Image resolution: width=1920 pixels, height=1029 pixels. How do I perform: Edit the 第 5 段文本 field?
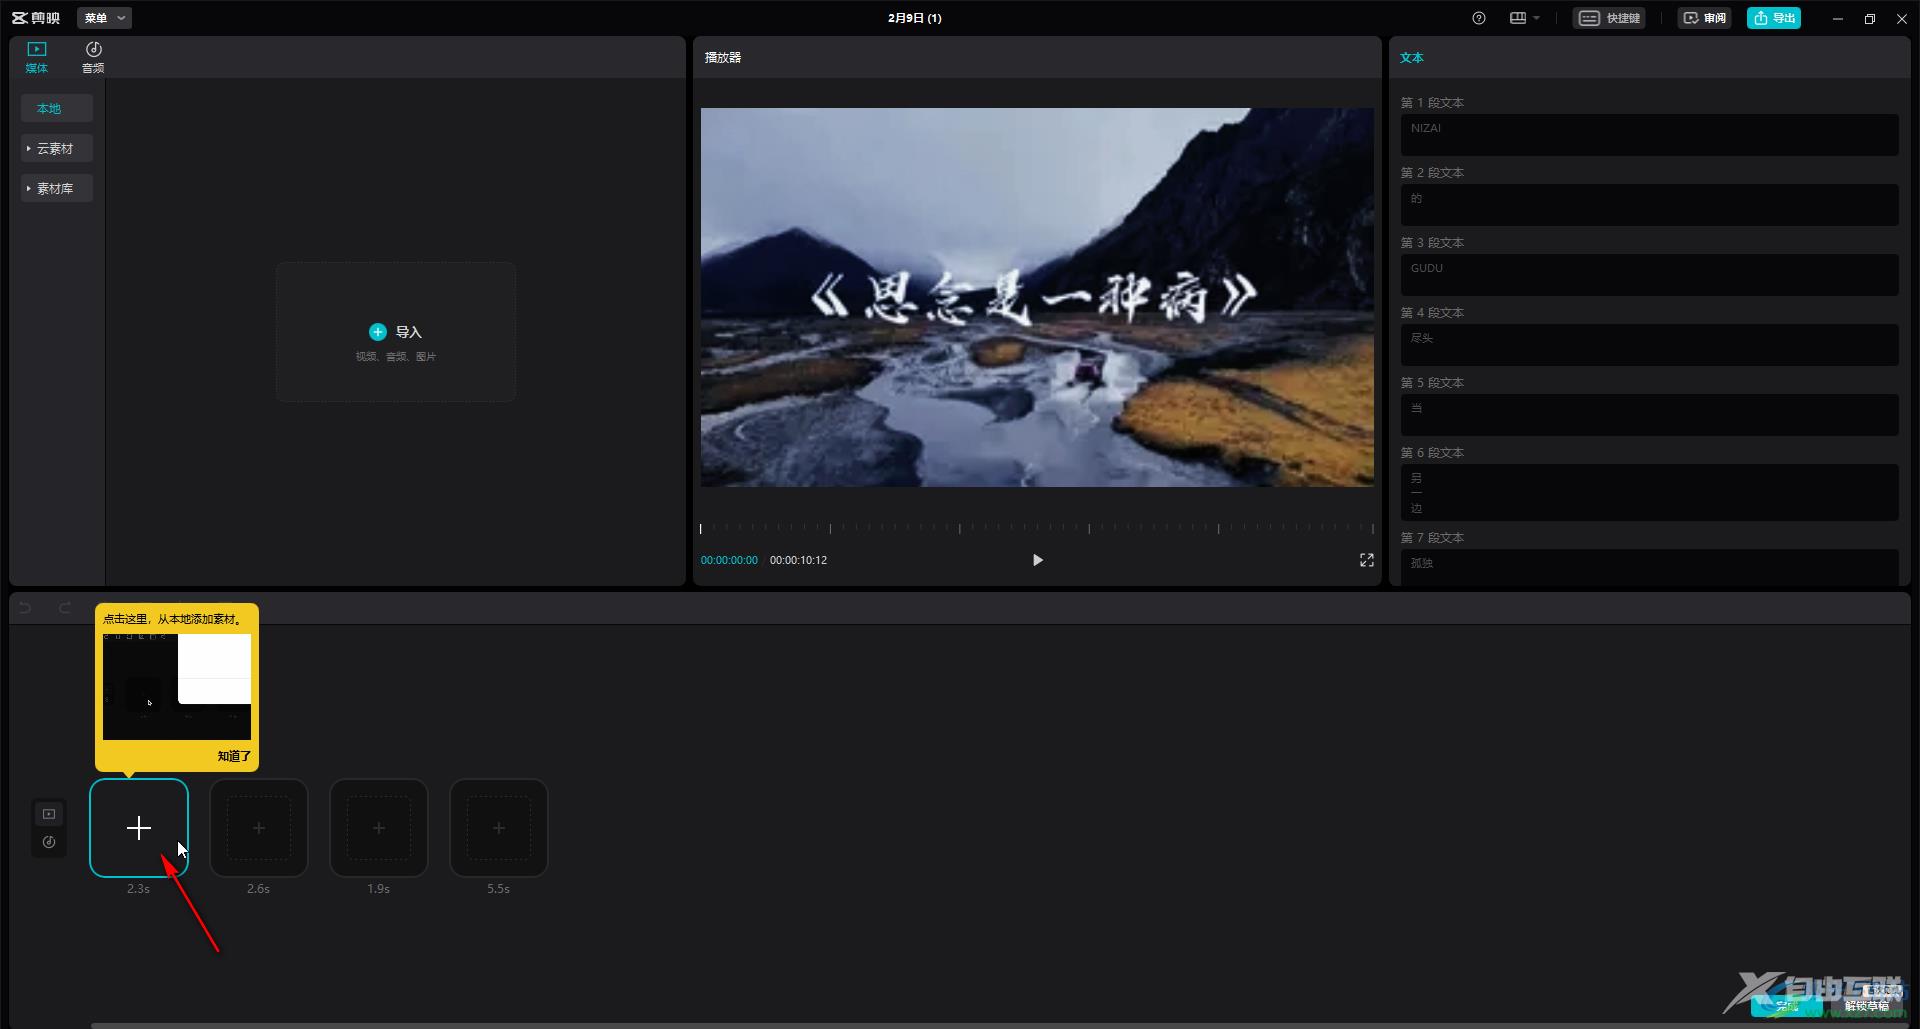pyautogui.click(x=1649, y=415)
